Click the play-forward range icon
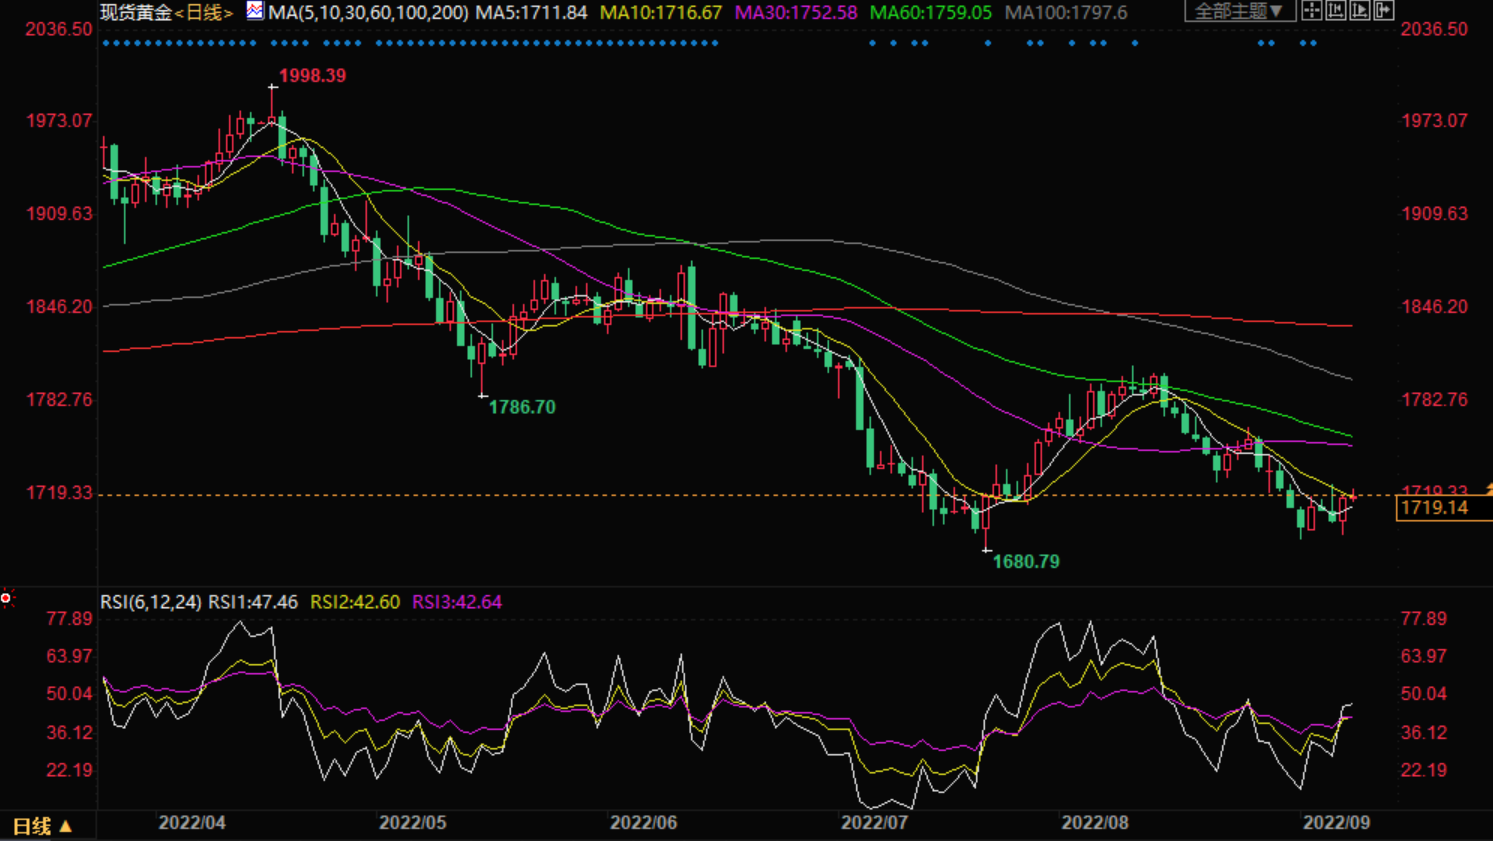The height and width of the screenshot is (841, 1493). click(x=1360, y=11)
